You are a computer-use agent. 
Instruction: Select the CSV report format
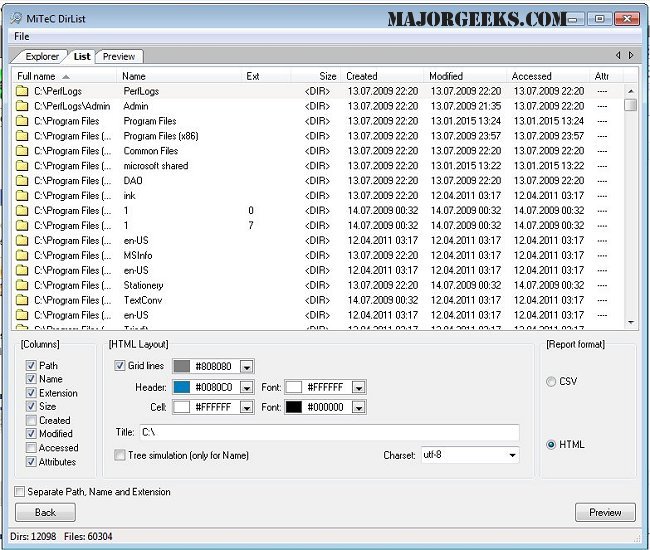tap(551, 381)
